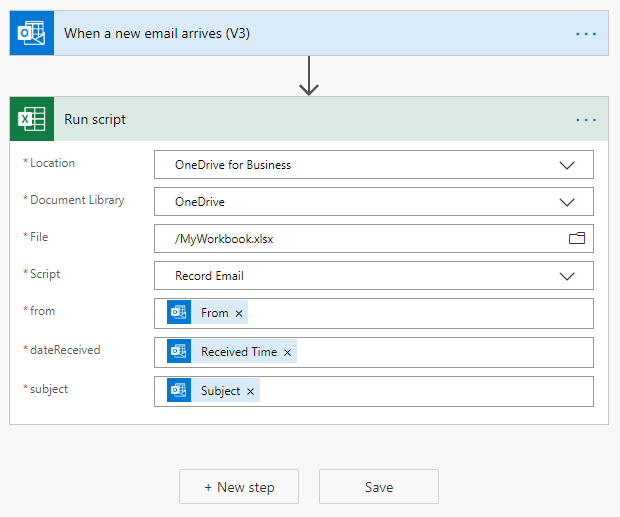620x517 pixels.
Task: Click the Outlook icon on the email trigger
Action: click(32, 33)
